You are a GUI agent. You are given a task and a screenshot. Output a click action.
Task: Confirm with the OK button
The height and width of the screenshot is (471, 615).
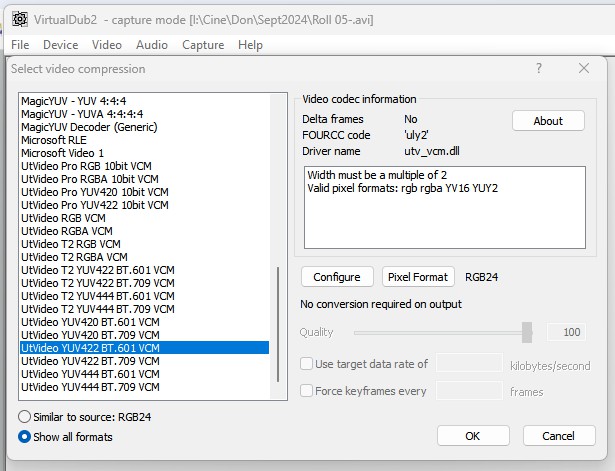[473, 436]
